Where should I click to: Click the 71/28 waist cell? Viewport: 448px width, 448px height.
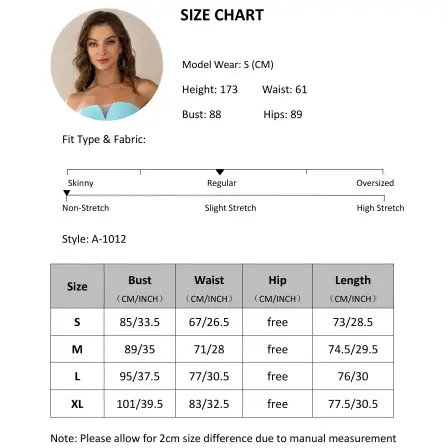(209, 349)
